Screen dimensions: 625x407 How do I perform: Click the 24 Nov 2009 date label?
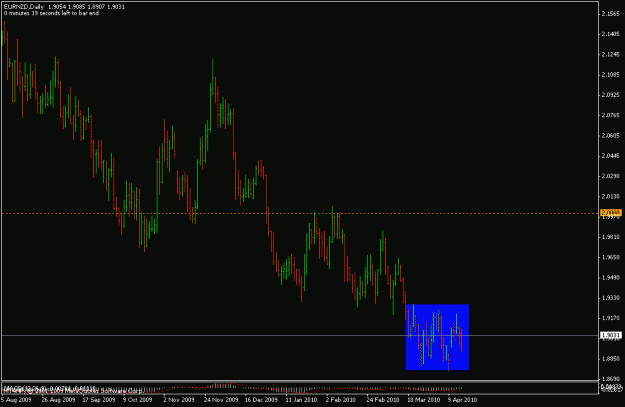point(221,399)
